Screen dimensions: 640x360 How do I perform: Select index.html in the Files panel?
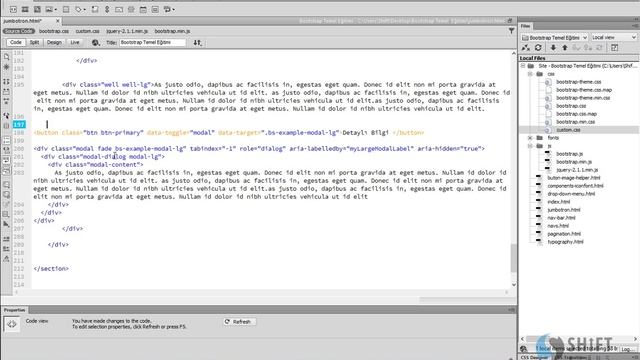pyautogui.click(x=559, y=202)
